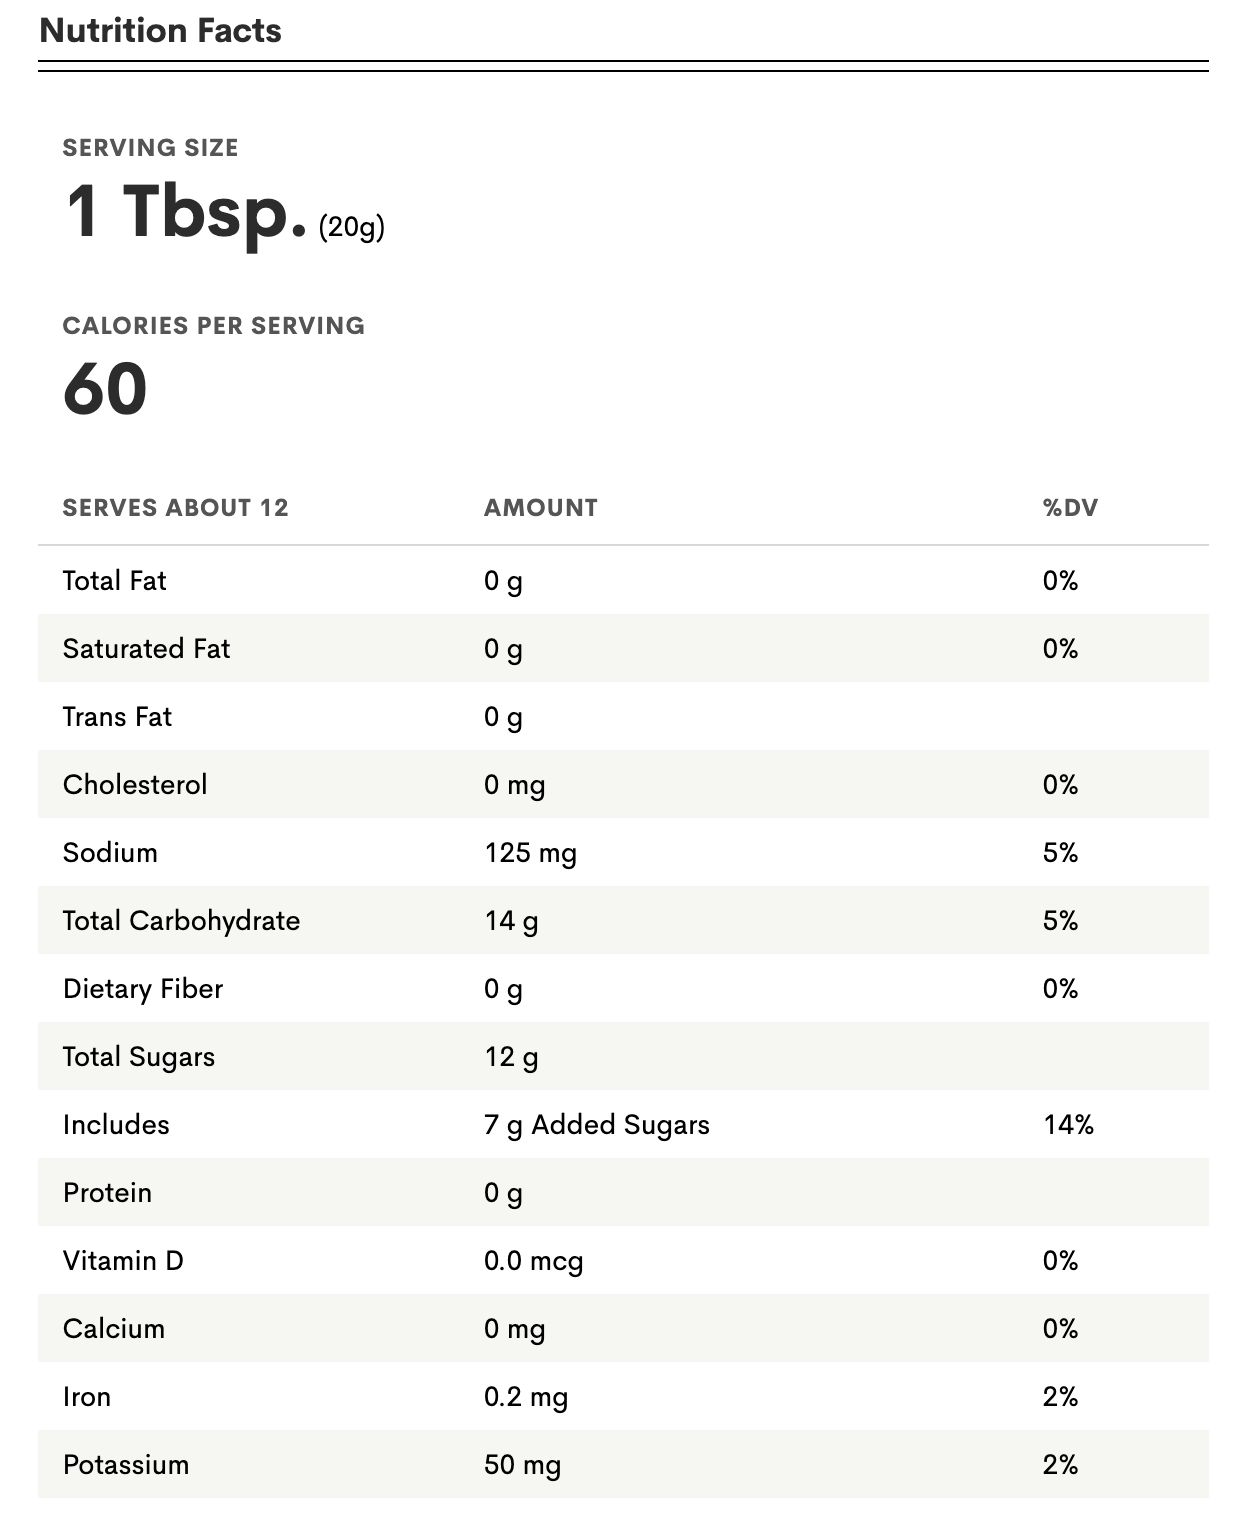Click the 60 calories per serving value

click(x=105, y=389)
